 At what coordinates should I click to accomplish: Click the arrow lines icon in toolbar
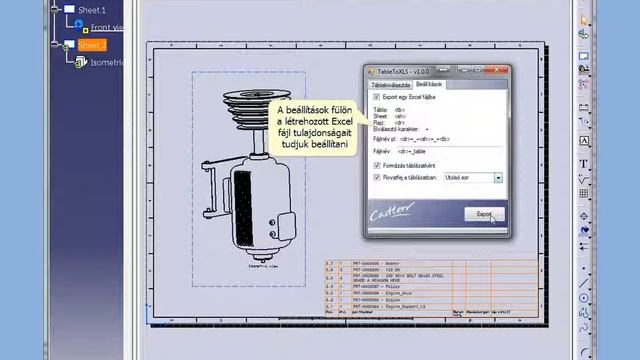(584, 246)
